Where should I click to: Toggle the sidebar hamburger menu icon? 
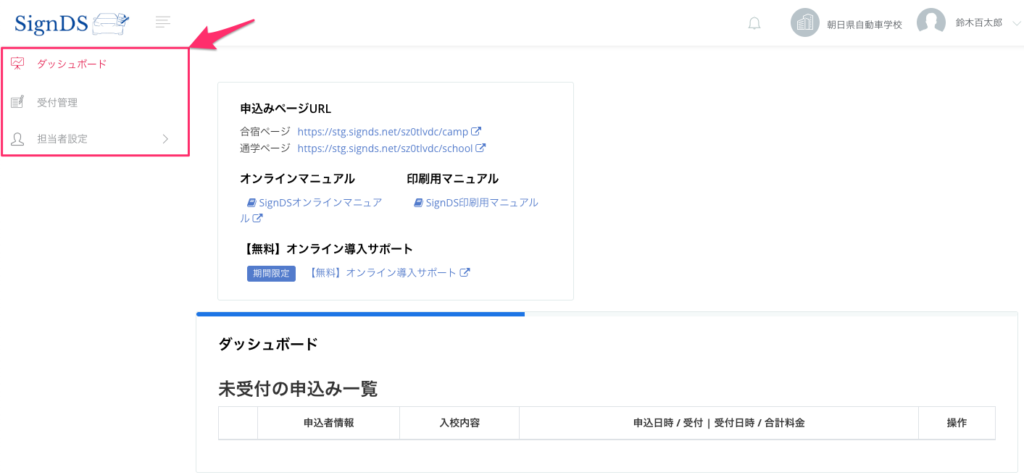click(x=164, y=22)
